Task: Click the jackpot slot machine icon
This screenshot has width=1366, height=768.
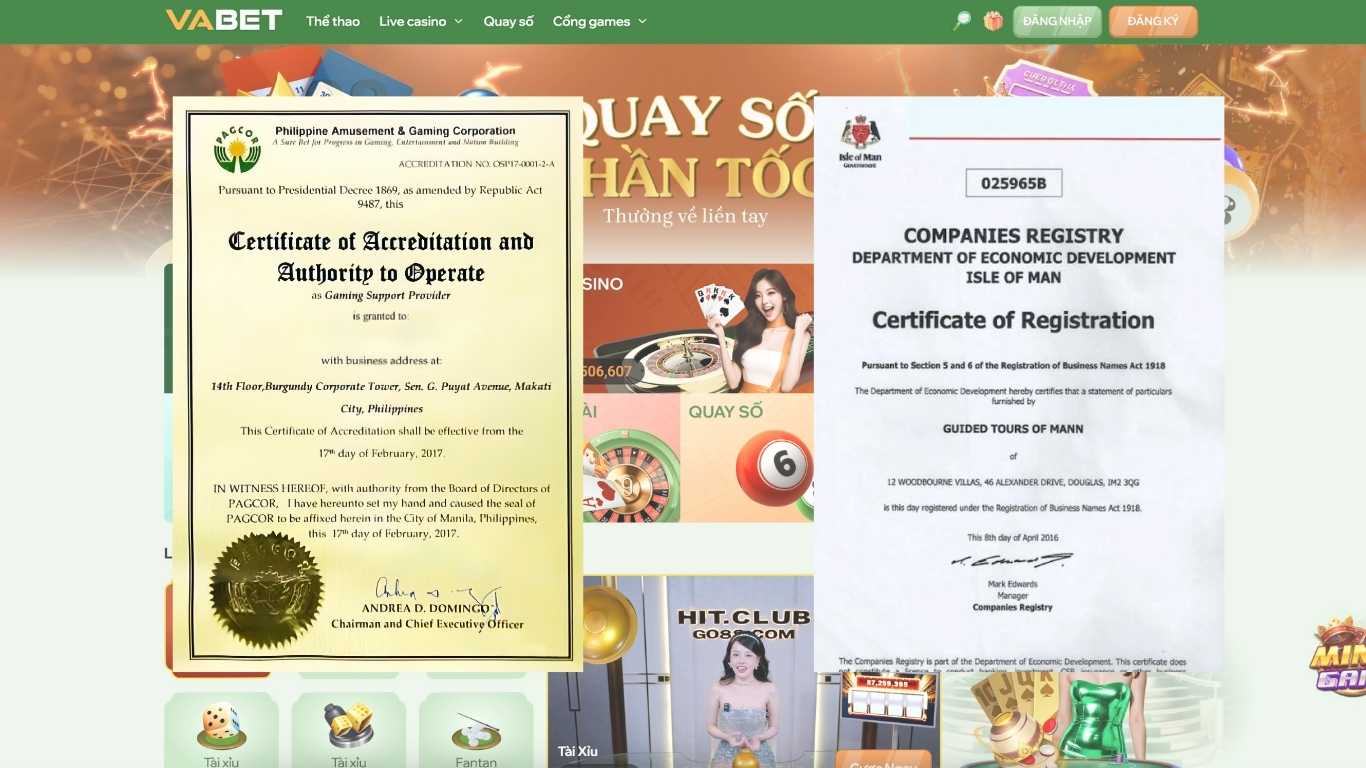Action: 890,702
